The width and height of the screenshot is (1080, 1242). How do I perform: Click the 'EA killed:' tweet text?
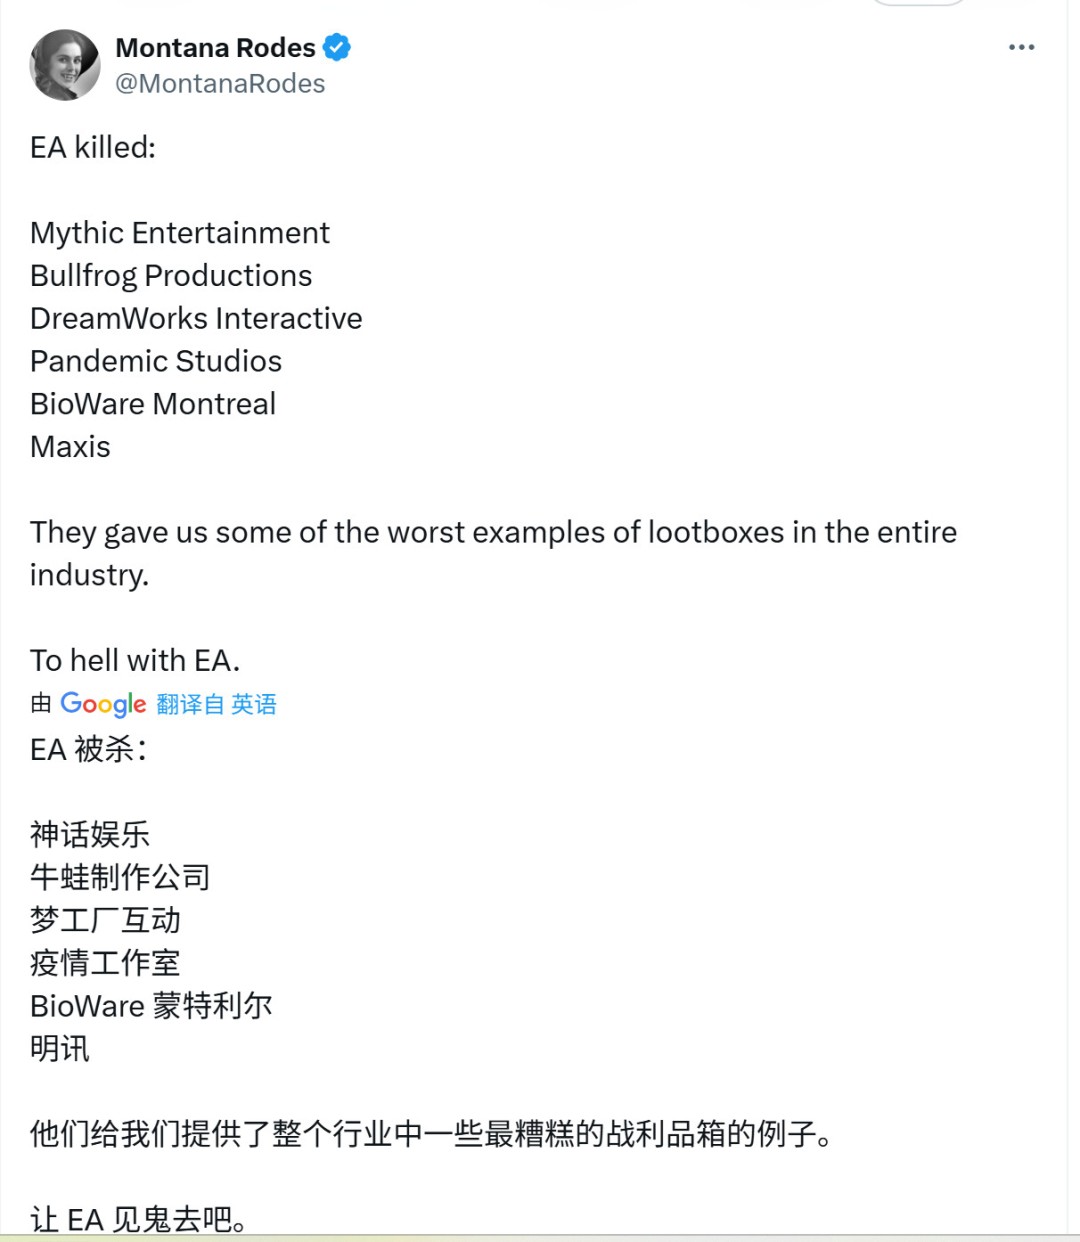pyautogui.click(x=91, y=147)
